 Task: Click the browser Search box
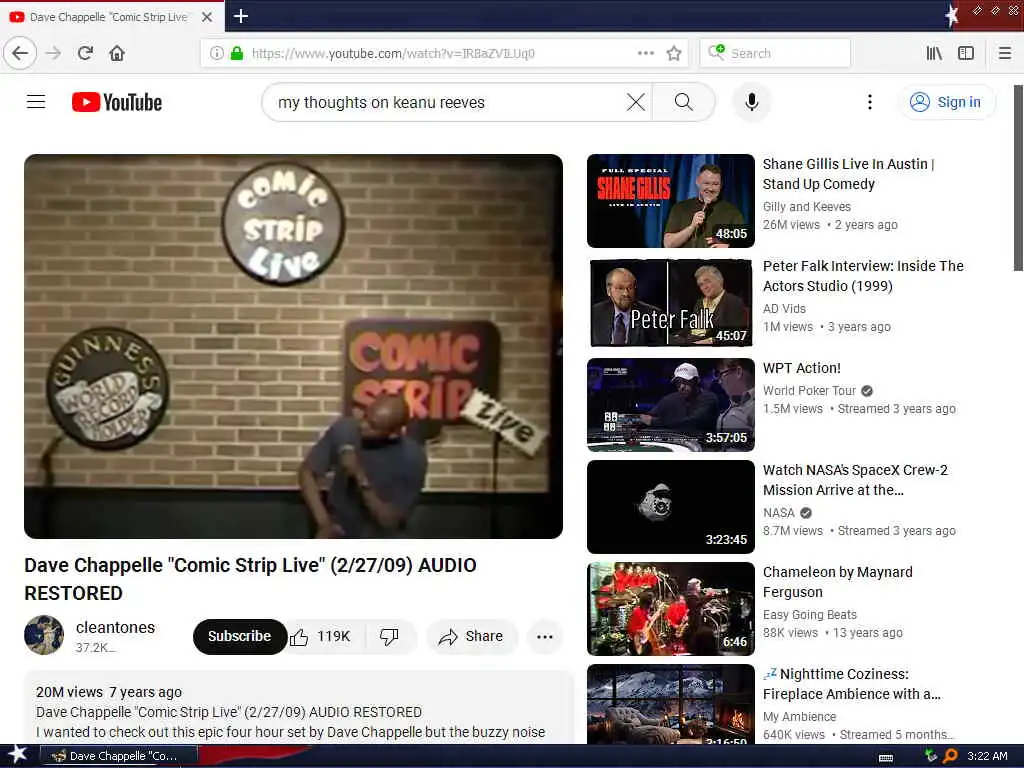click(x=775, y=53)
